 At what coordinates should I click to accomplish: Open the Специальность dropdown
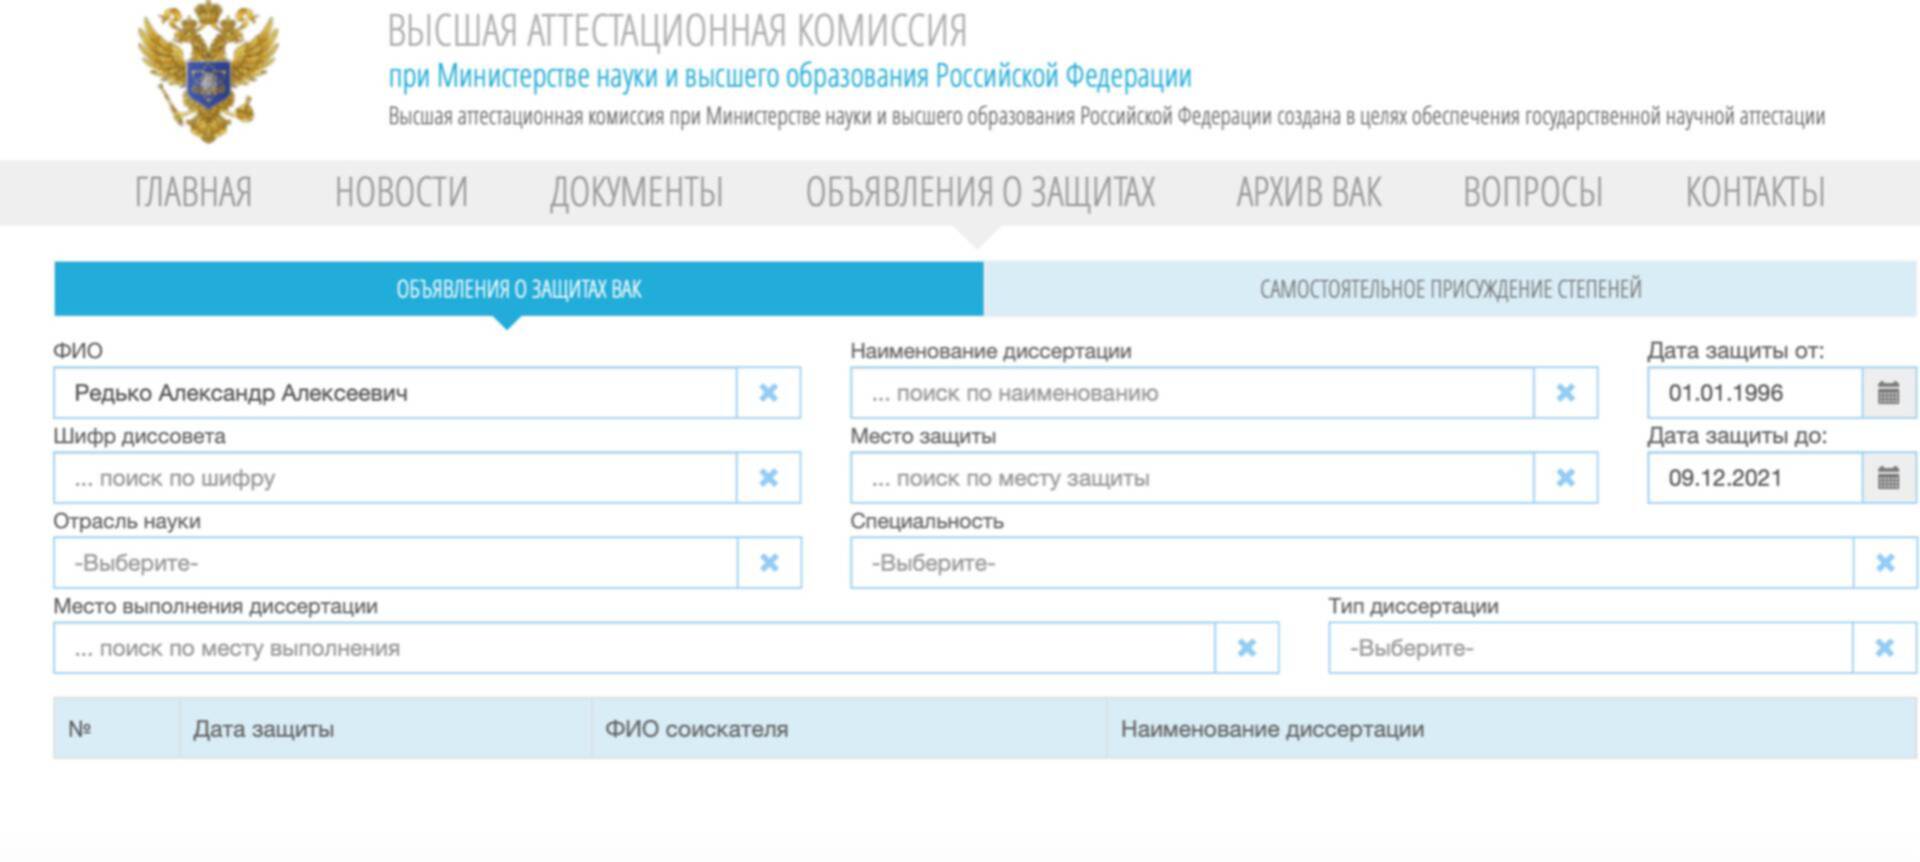pyautogui.click(x=1352, y=563)
